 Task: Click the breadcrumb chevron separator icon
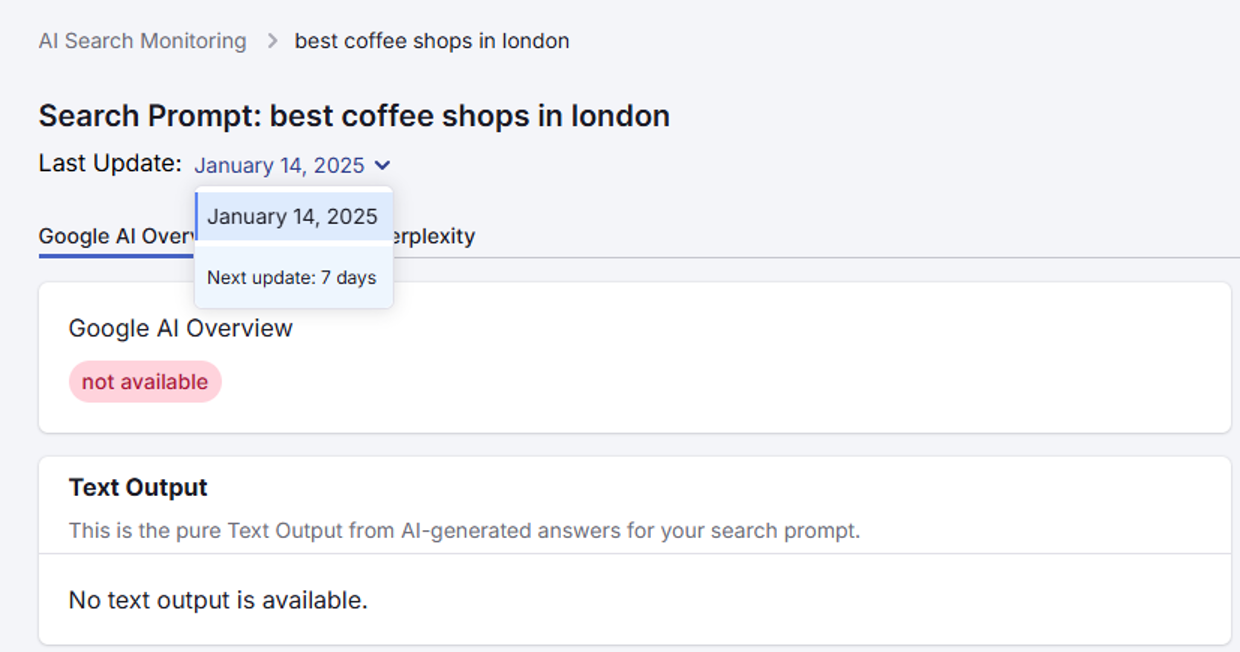click(x=270, y=41)
